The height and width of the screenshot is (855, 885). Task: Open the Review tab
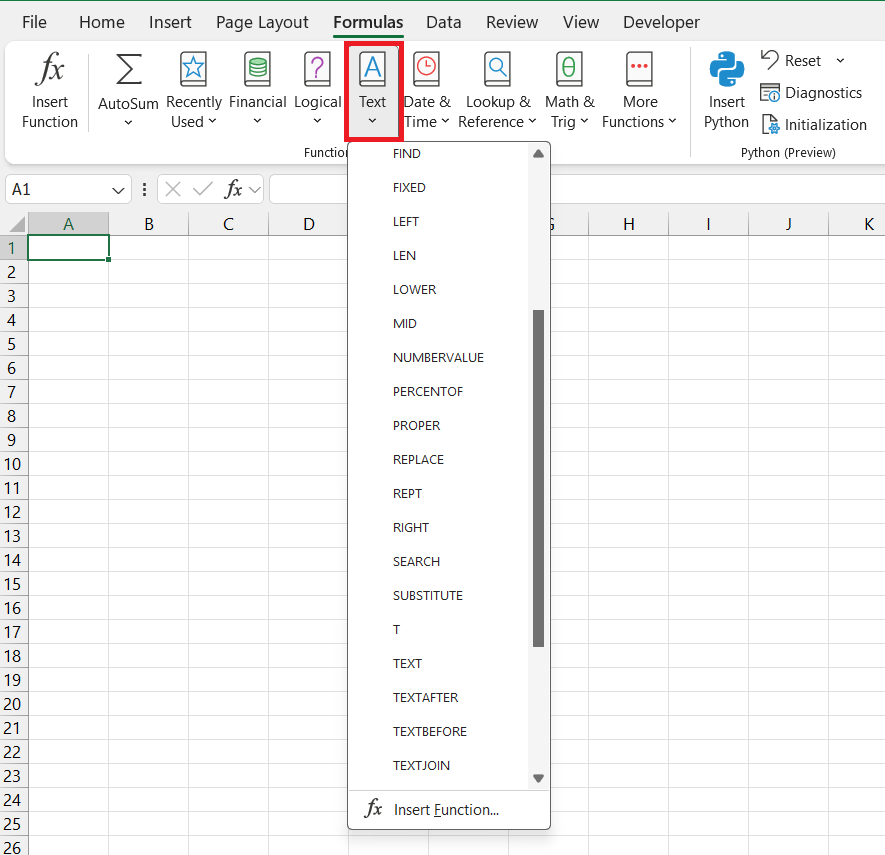pos(511,21)
